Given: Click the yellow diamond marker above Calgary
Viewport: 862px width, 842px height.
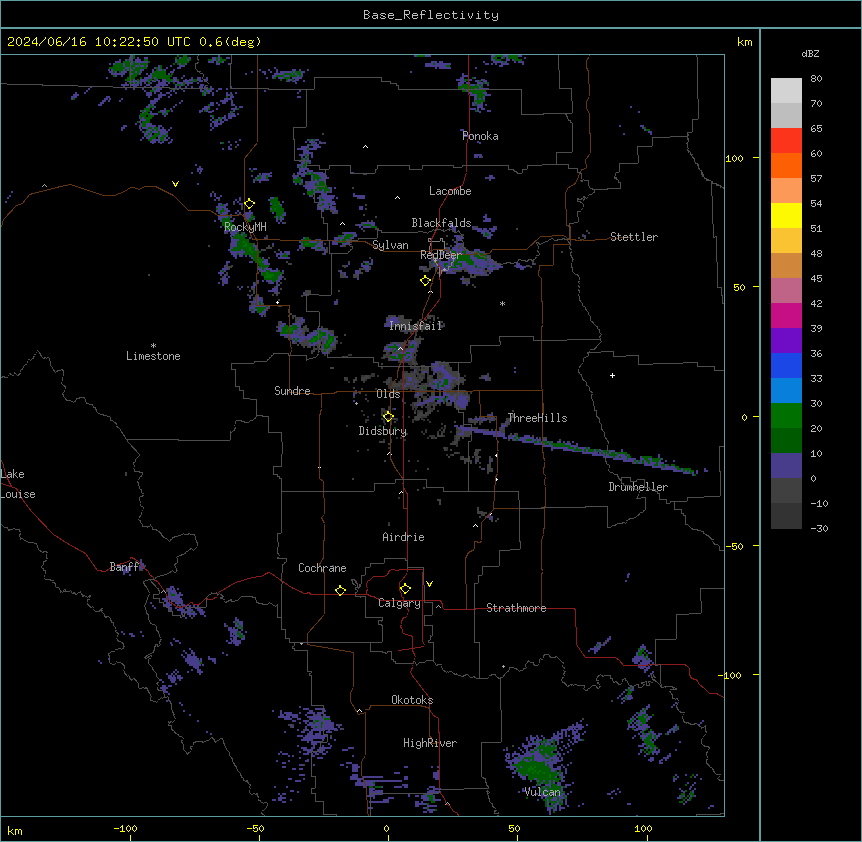Looking at the screenshot, I should tap(405, 589).
